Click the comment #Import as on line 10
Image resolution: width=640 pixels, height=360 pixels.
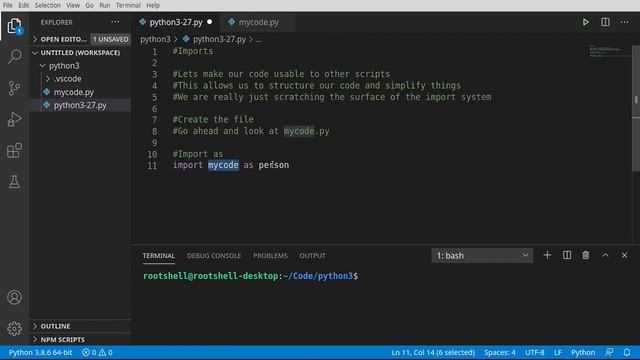click(x=198, y=154)
